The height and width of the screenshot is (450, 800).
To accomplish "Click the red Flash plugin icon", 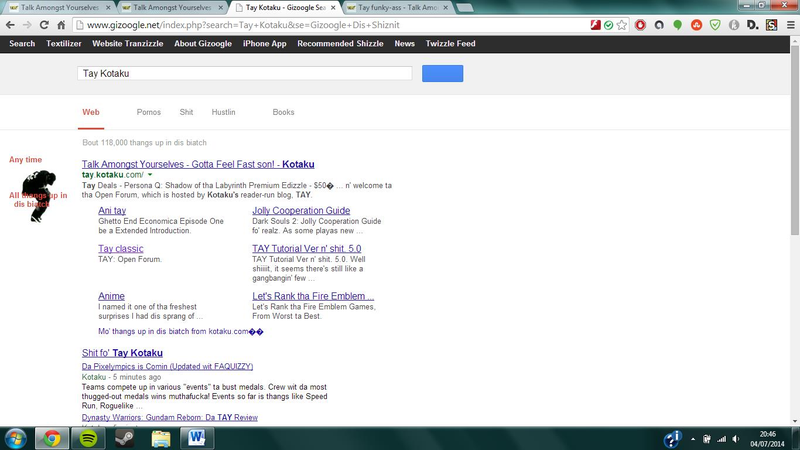I will click(595, 25).
